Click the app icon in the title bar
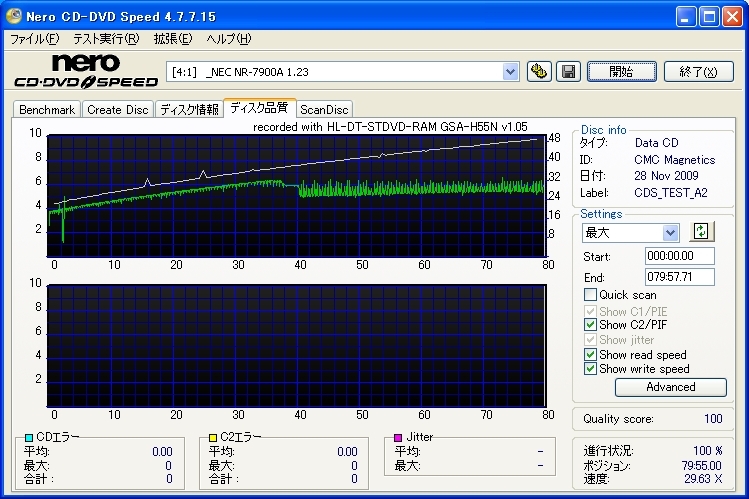 (x=13, y=16)
